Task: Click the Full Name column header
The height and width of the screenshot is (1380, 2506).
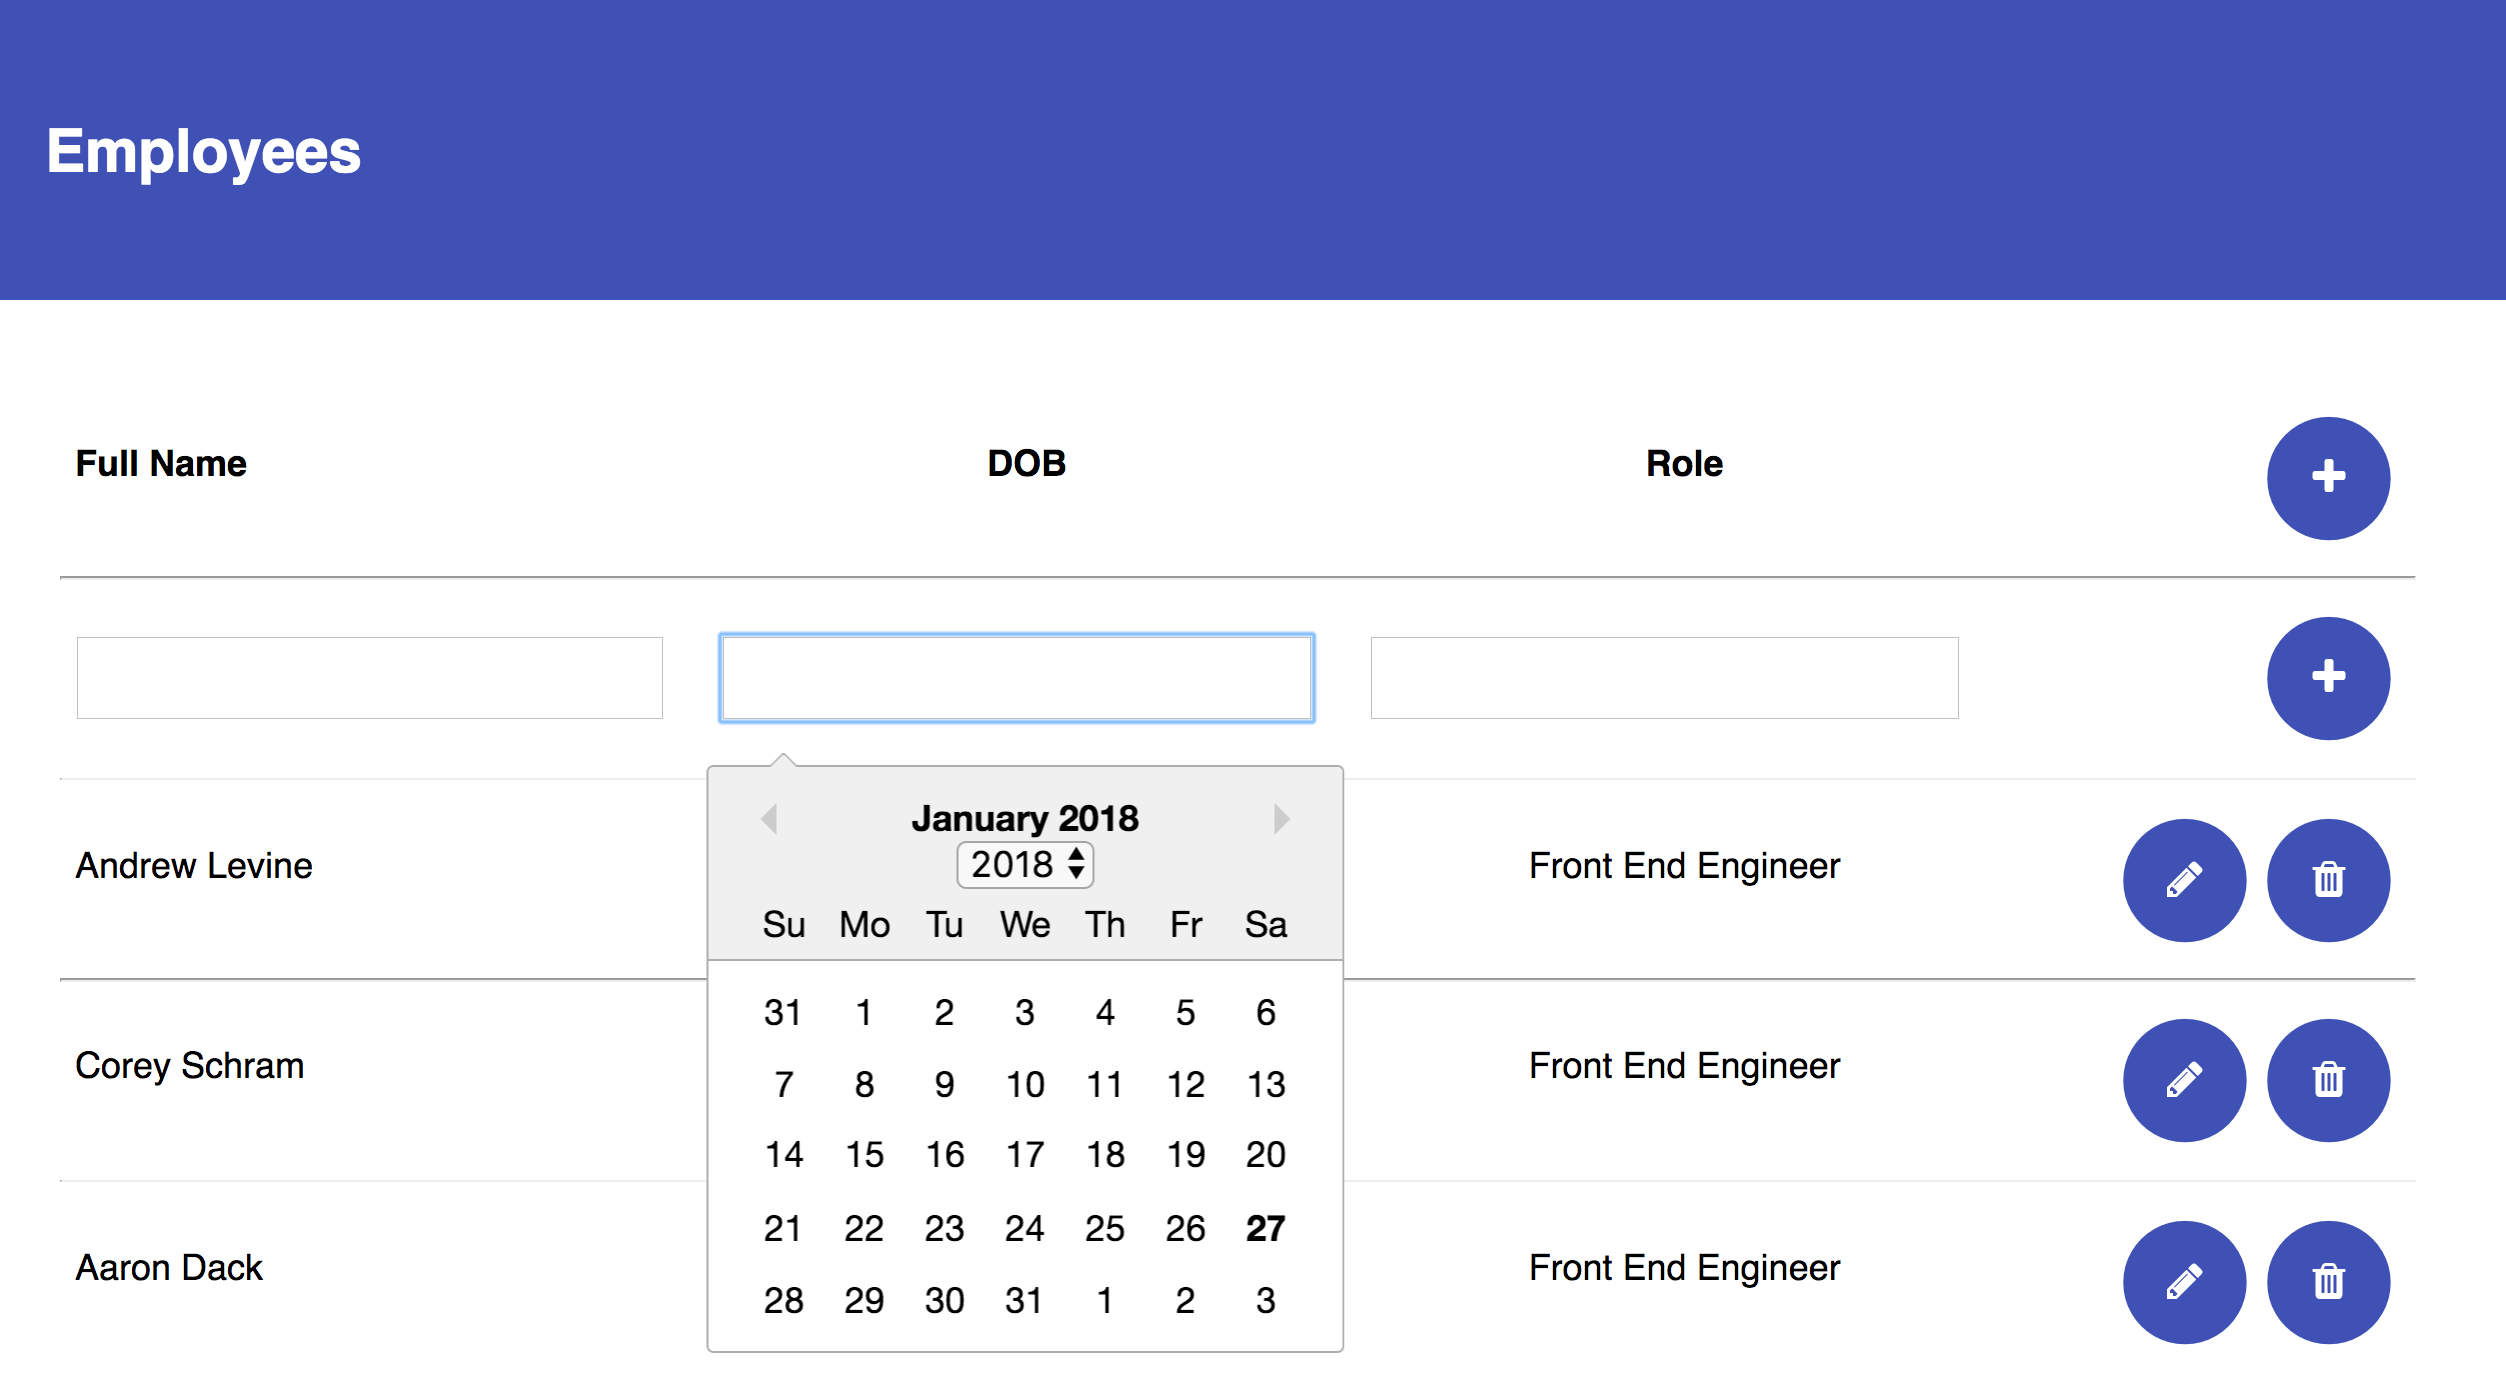Action: tap(161, 463)
